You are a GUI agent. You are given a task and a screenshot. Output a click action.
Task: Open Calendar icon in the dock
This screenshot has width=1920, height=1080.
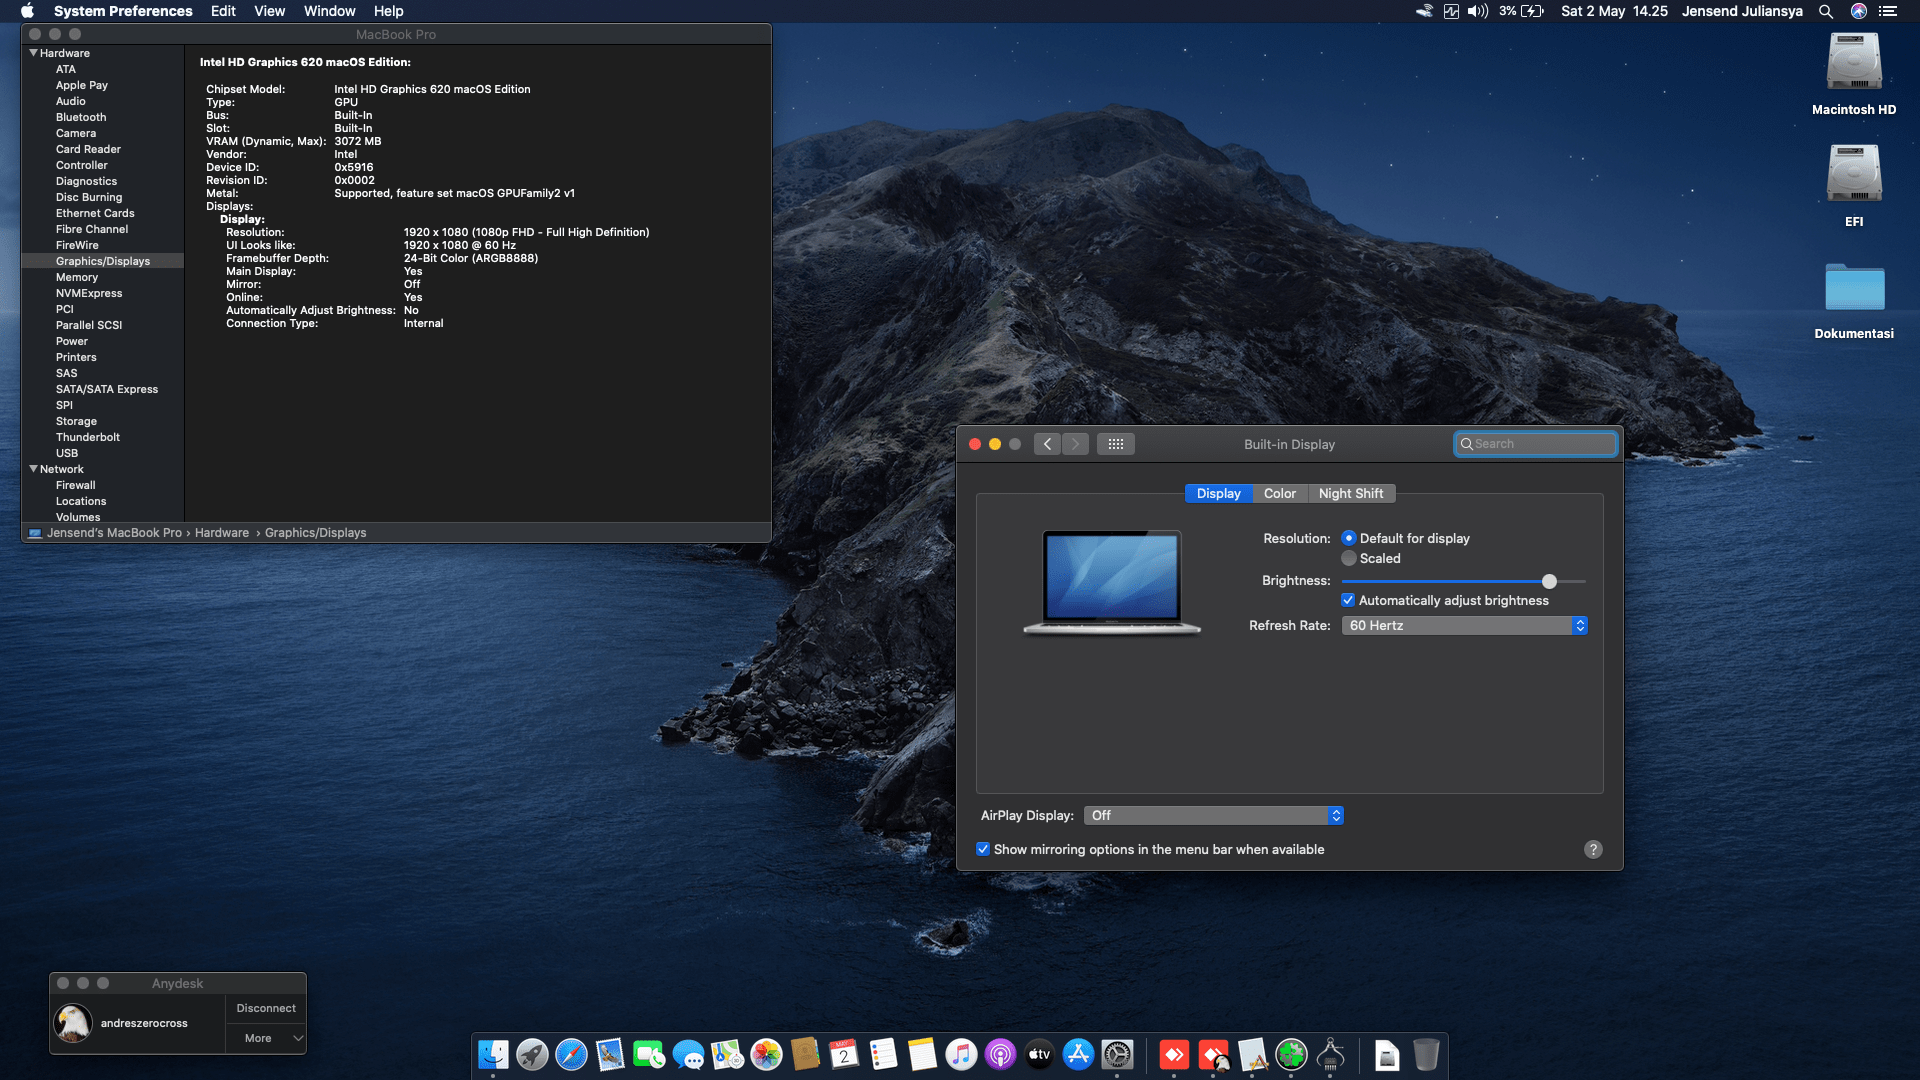pos(844,1054)
